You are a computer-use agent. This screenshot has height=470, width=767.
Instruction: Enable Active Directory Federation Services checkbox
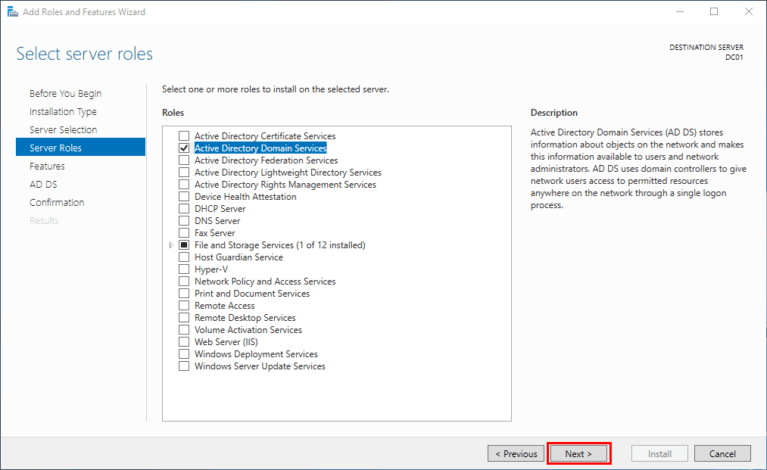[184, 160]
